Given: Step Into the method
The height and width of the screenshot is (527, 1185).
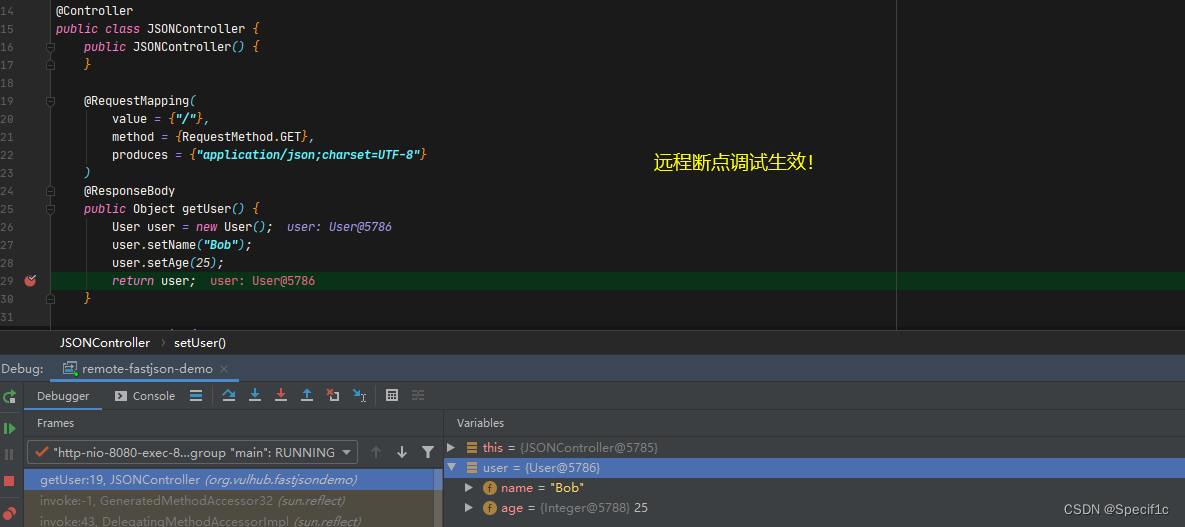Looking at the screenshot, I should [255, 395].
